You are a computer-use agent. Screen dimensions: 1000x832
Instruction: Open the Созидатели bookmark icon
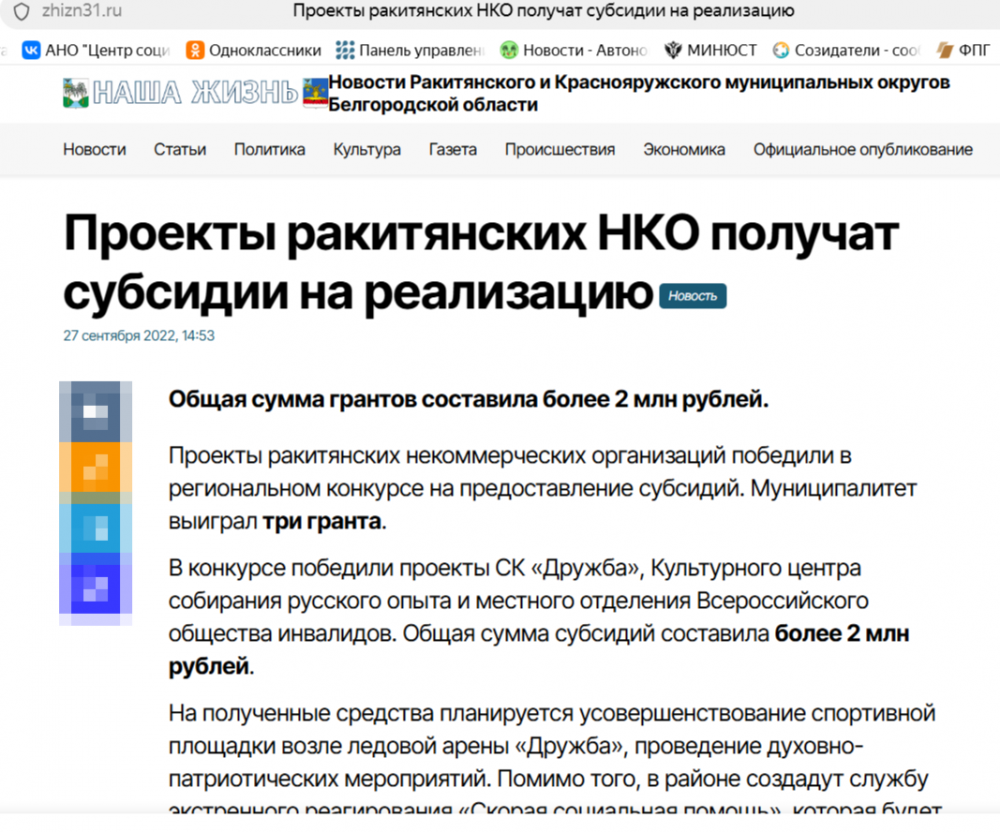(781, 50)
